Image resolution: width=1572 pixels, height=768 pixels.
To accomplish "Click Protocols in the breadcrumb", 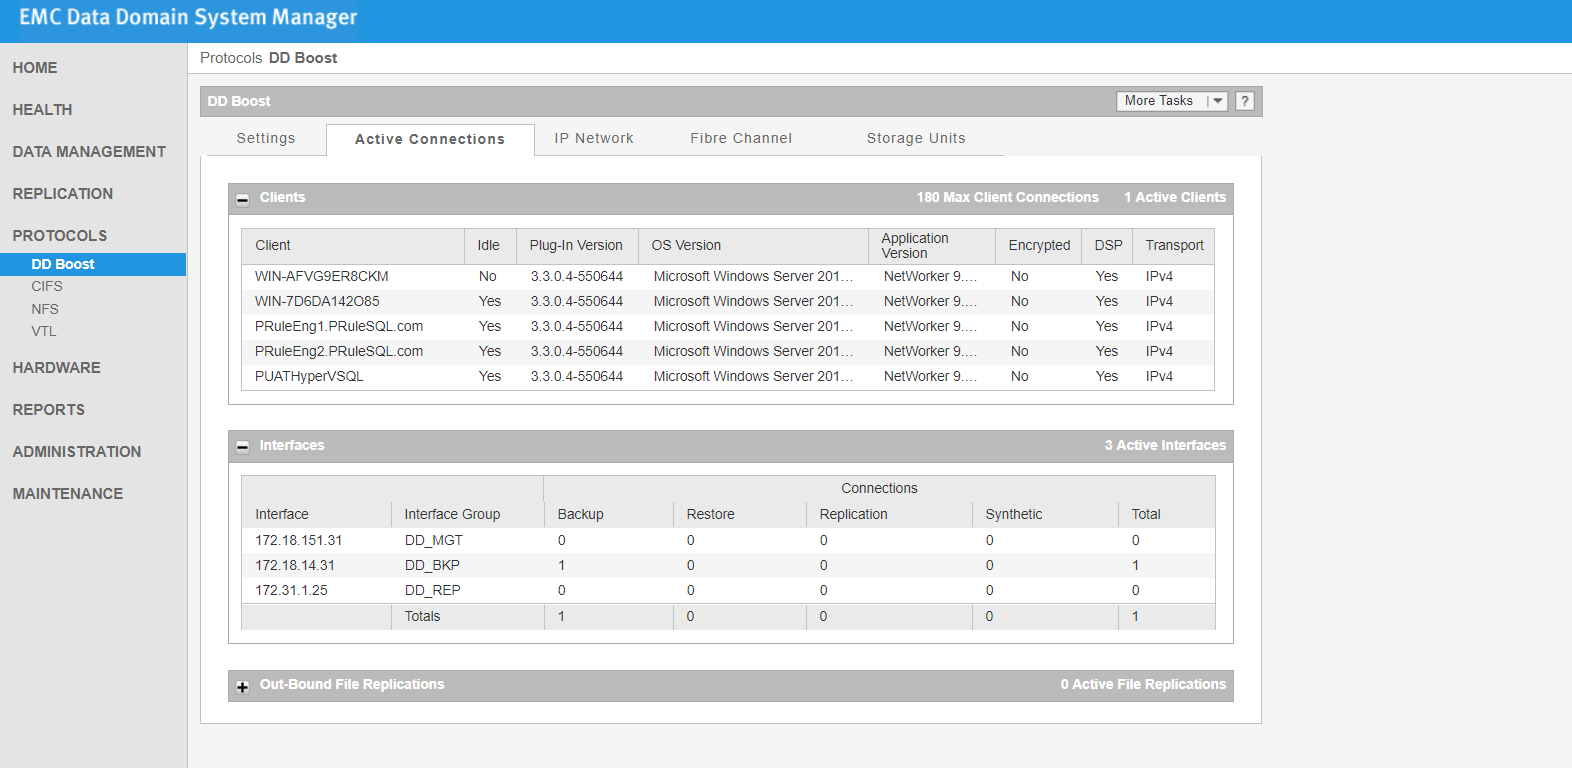I will click(231, 58).
